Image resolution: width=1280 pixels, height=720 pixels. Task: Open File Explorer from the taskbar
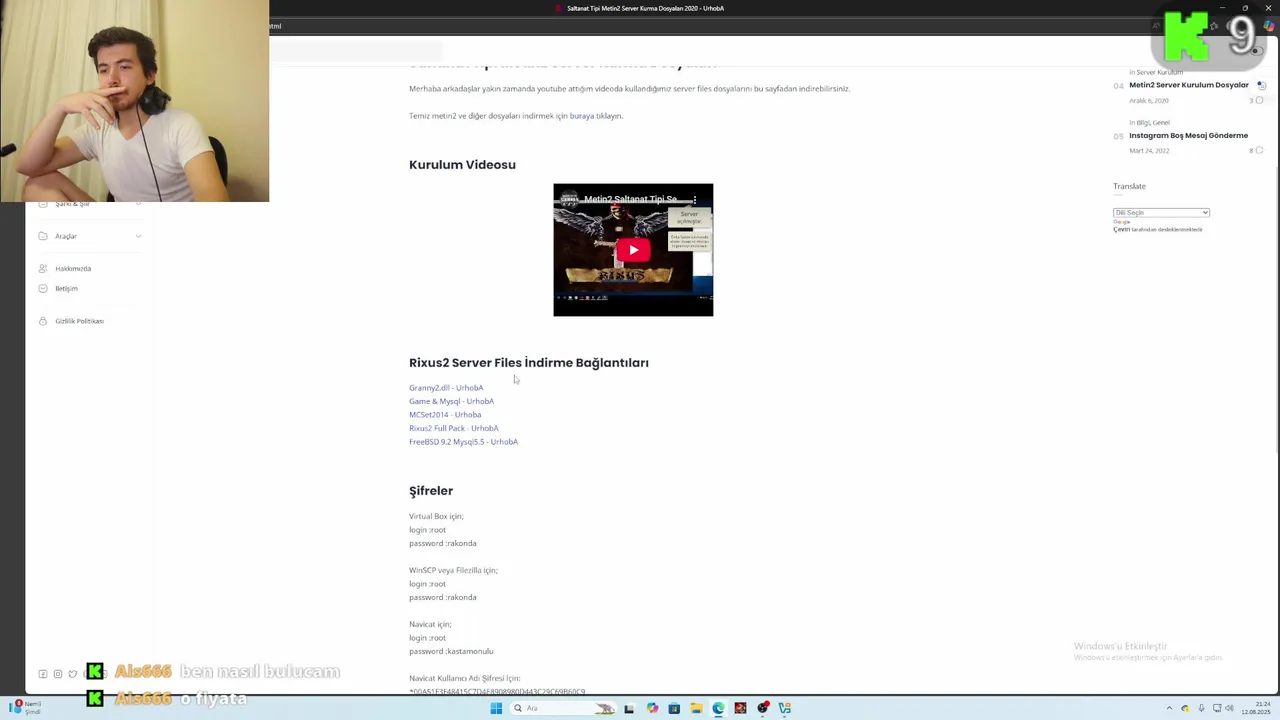(696, 708)
